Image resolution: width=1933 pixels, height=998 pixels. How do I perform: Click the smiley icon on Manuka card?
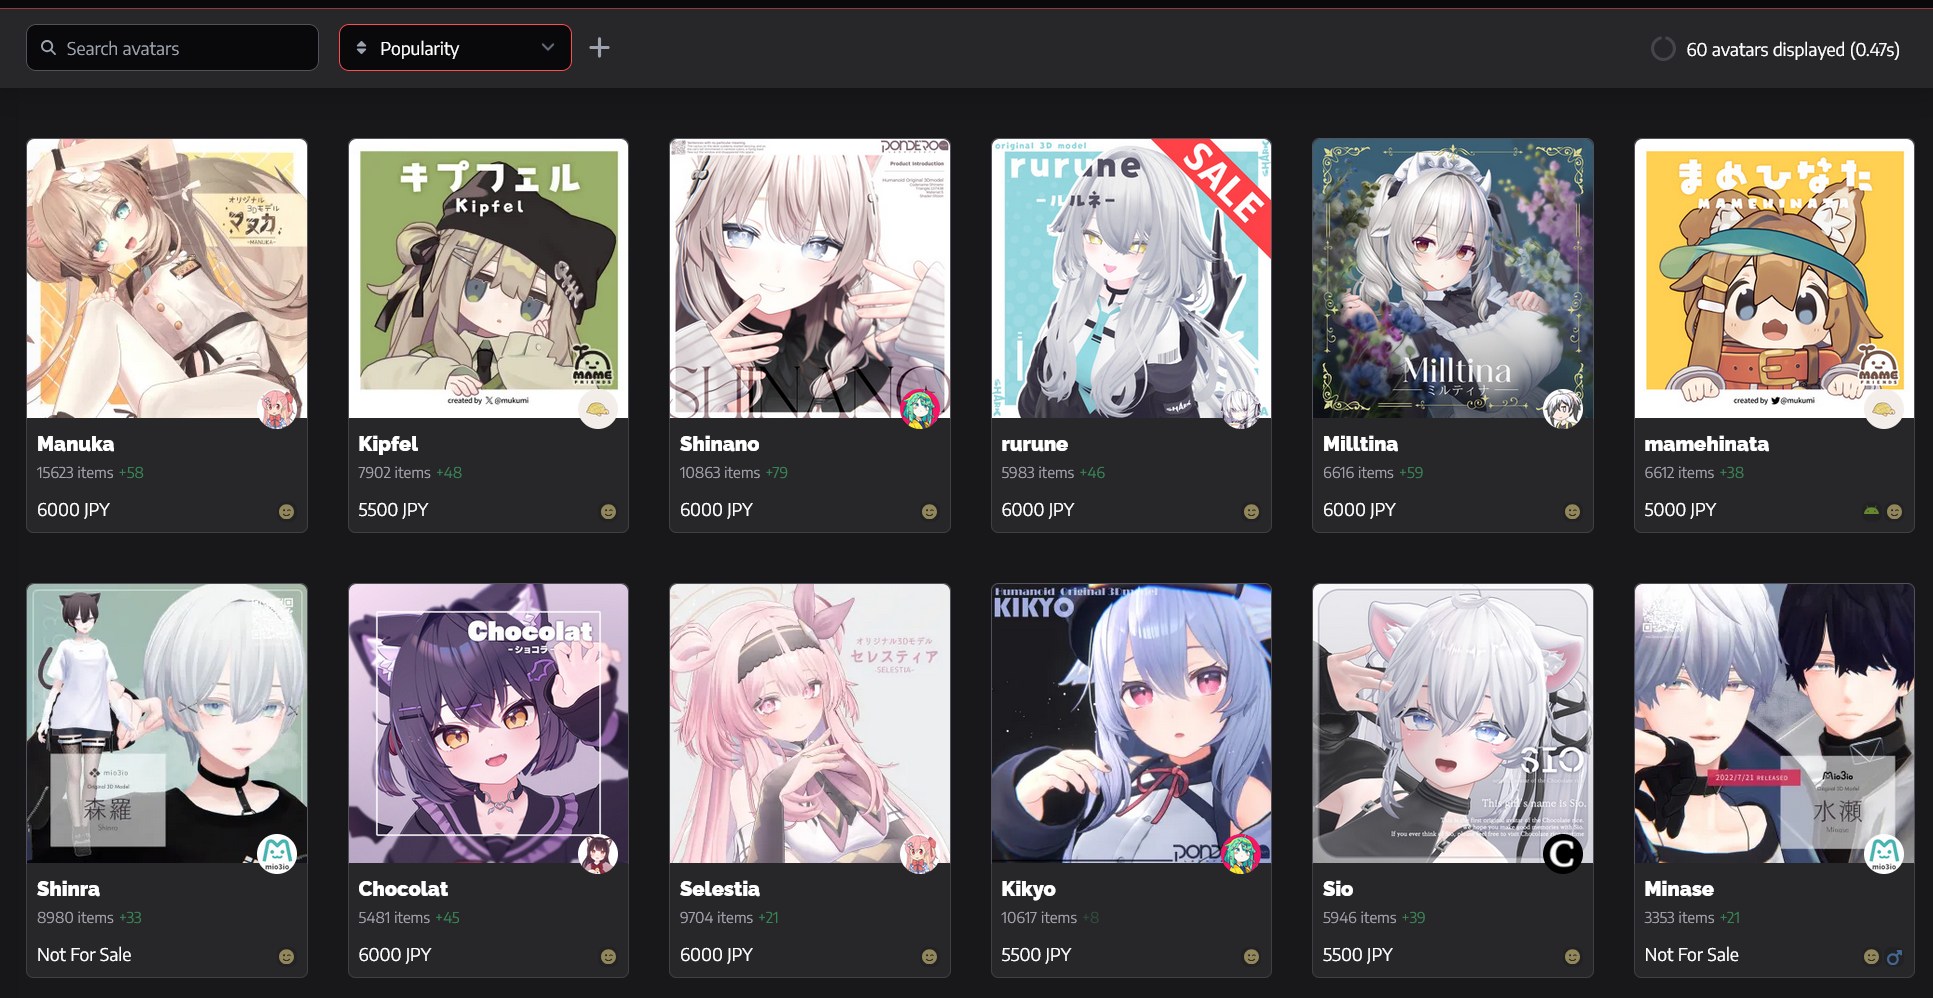[286, 512]
